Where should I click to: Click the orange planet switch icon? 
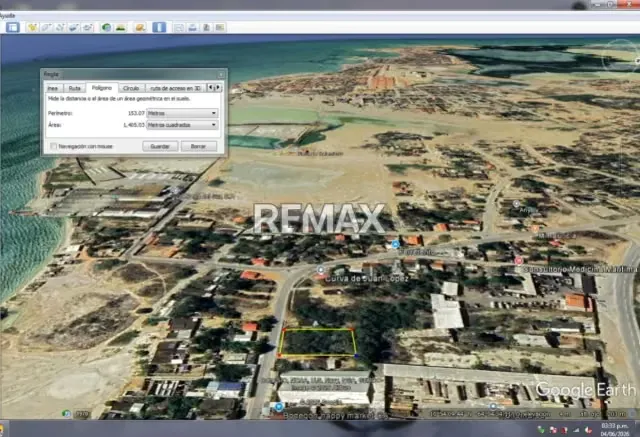point(140,27)
